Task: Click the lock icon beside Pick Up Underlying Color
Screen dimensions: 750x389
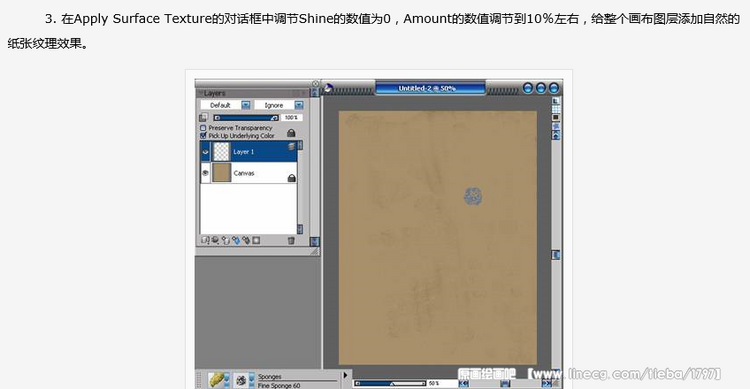Action: (291, 133)
